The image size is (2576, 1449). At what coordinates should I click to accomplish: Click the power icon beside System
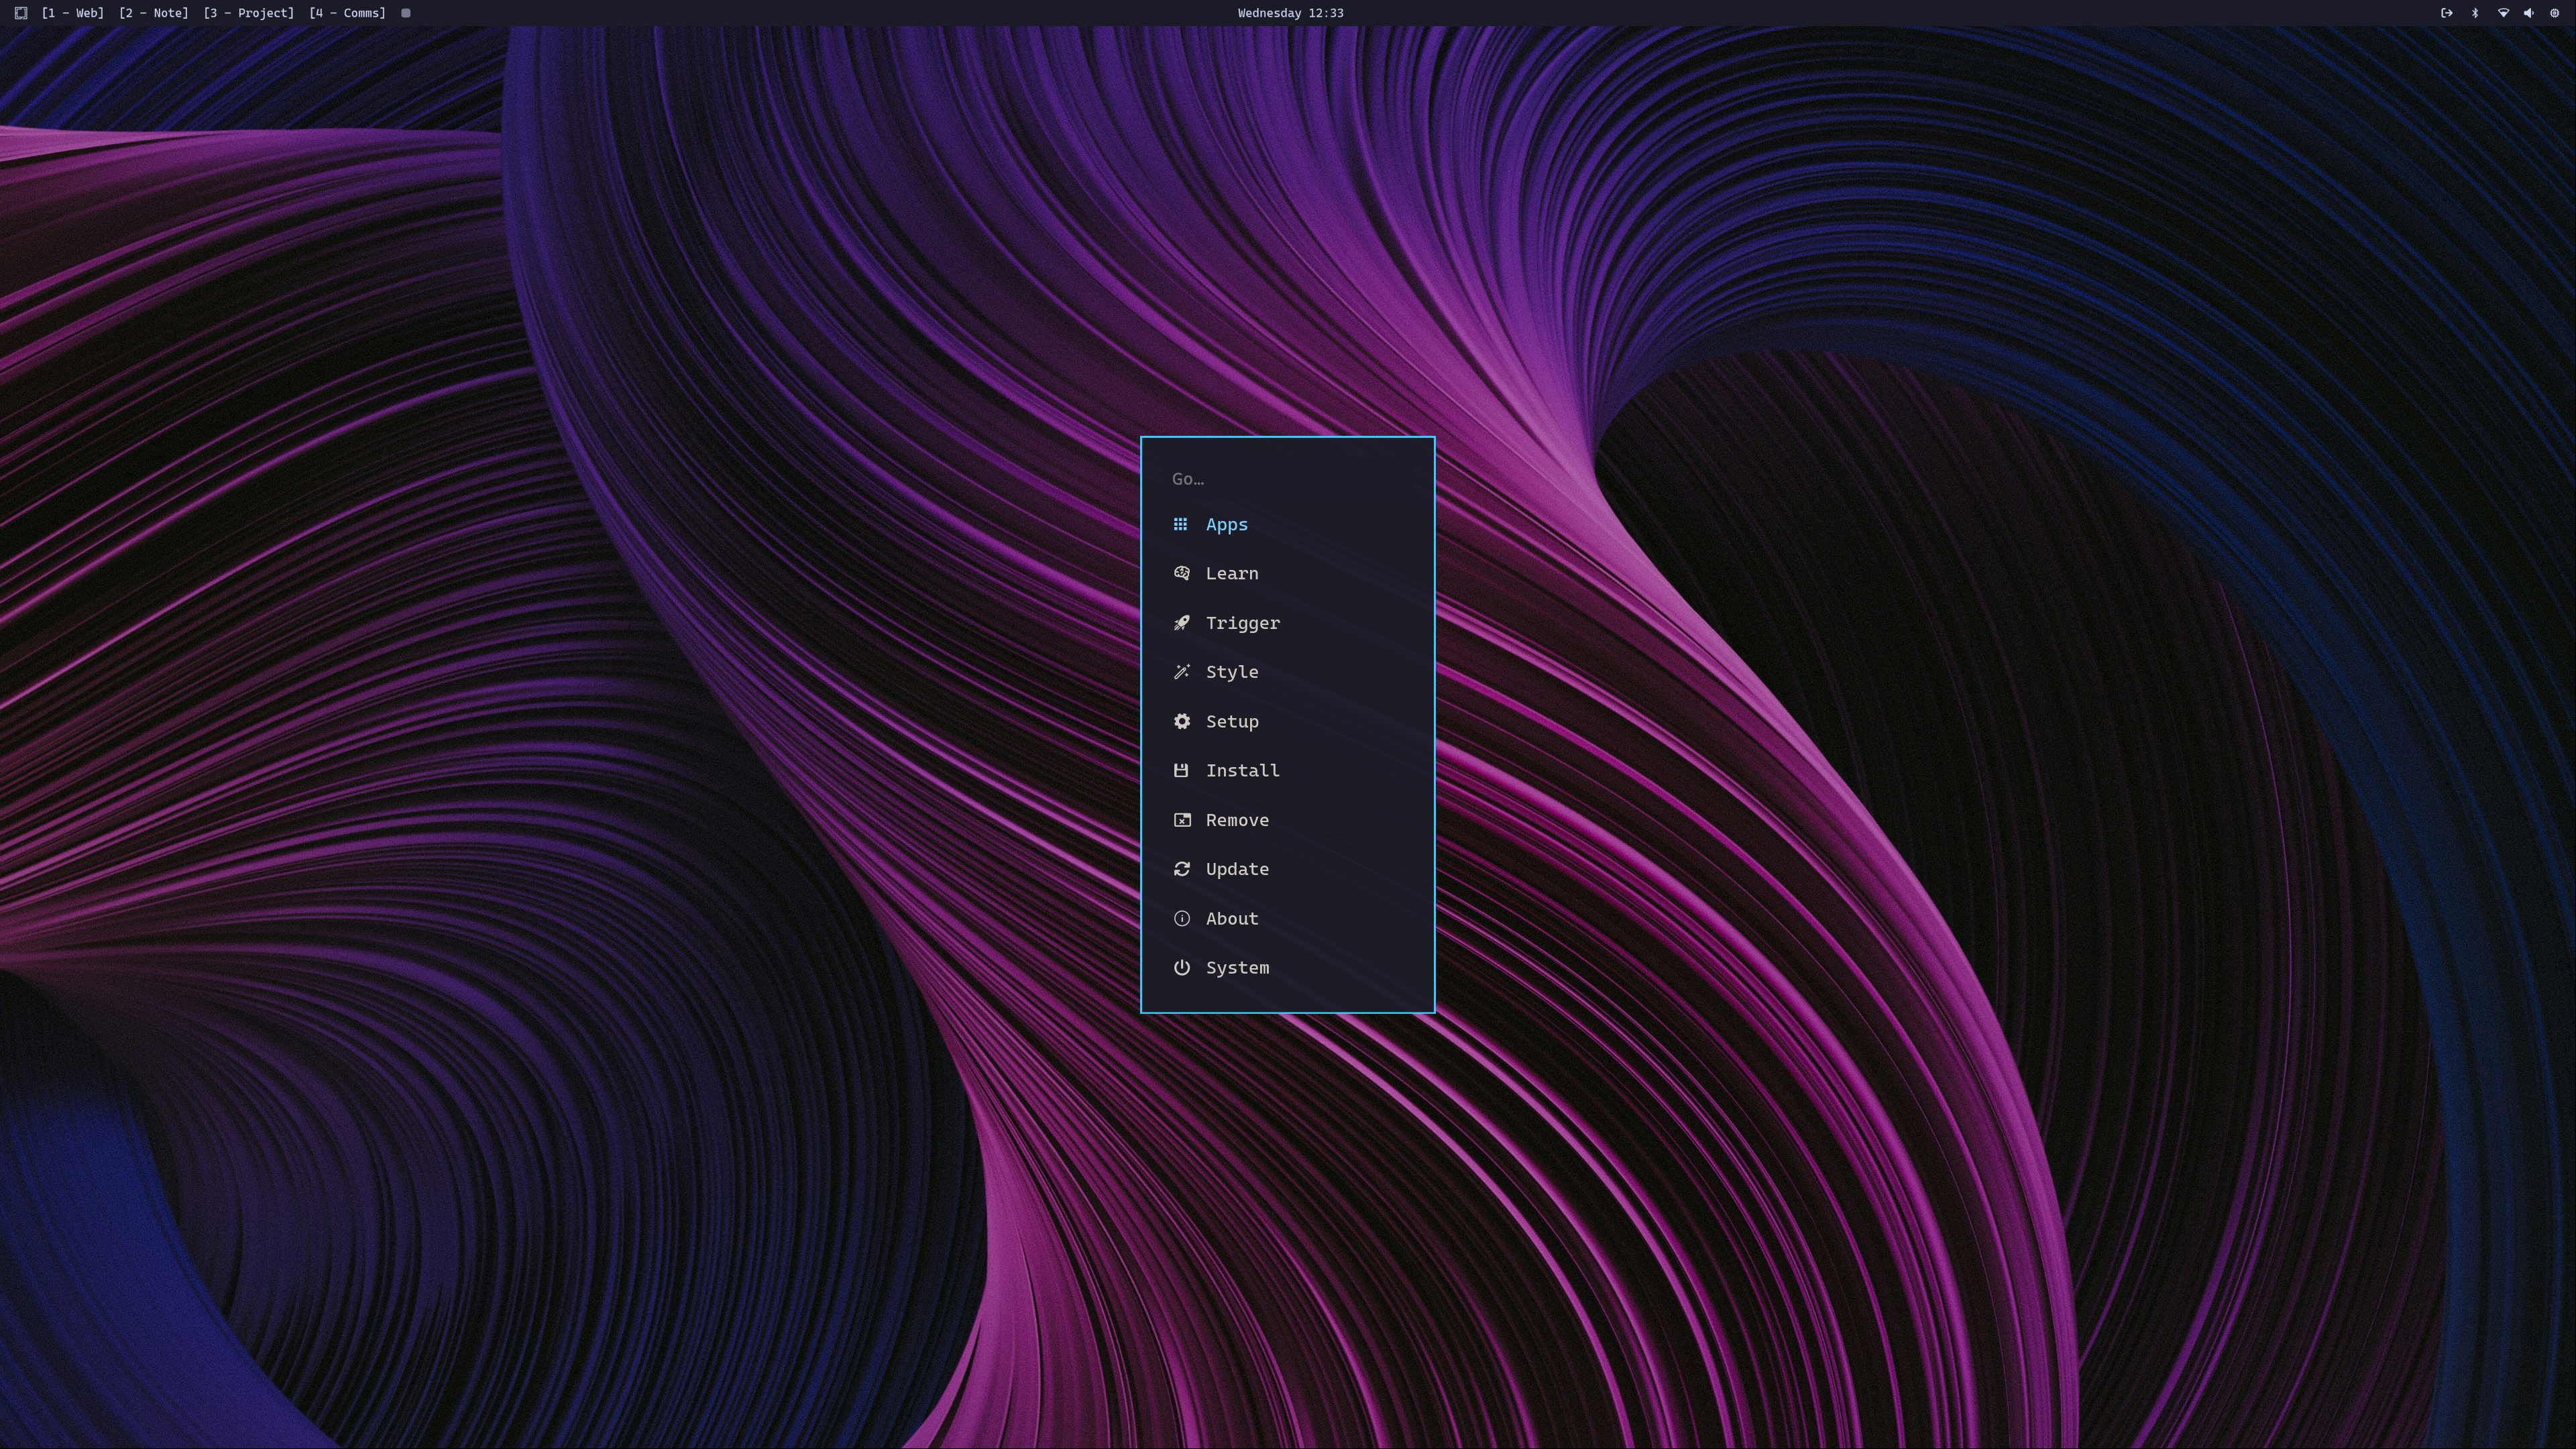pos(1181,967)
